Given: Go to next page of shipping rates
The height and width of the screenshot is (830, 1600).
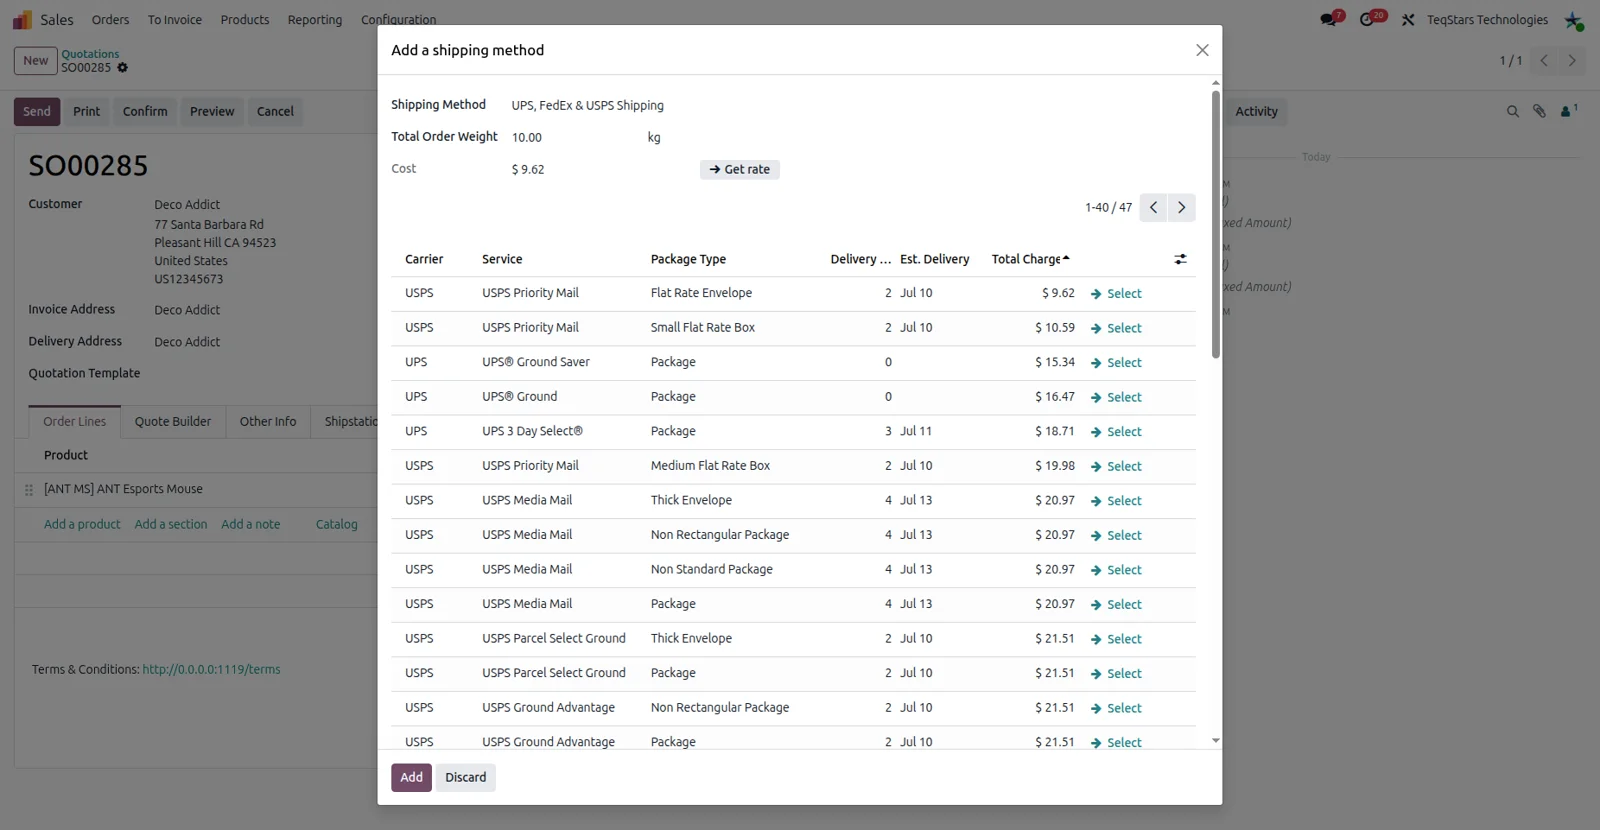Looking at the screenshot, I should click(x=1181, y=207).
